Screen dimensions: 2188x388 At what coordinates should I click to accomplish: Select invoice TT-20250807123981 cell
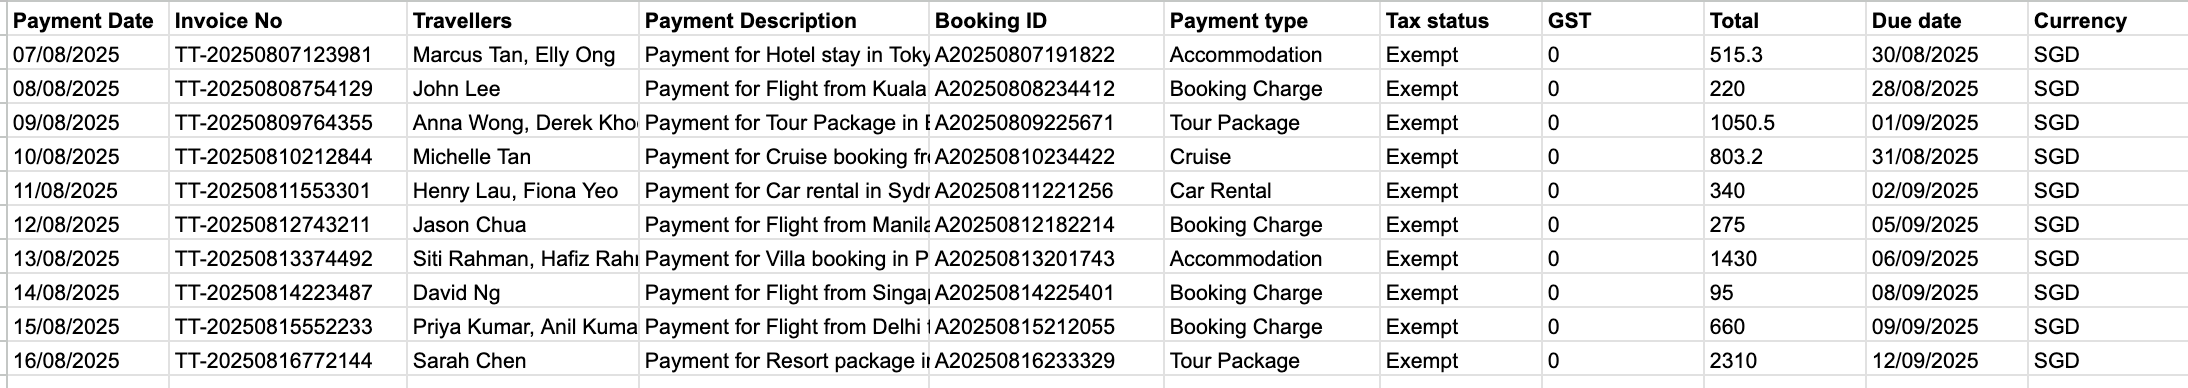pyautogui.click(x=288, y=55)
